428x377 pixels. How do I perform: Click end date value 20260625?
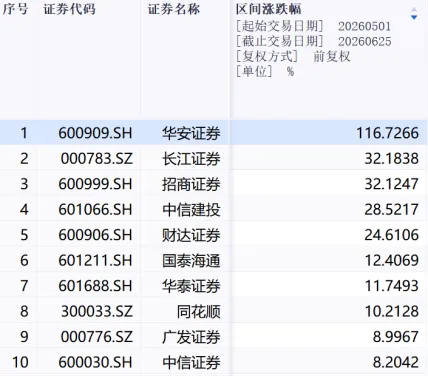pyautogui.click(x=365, y=42)
